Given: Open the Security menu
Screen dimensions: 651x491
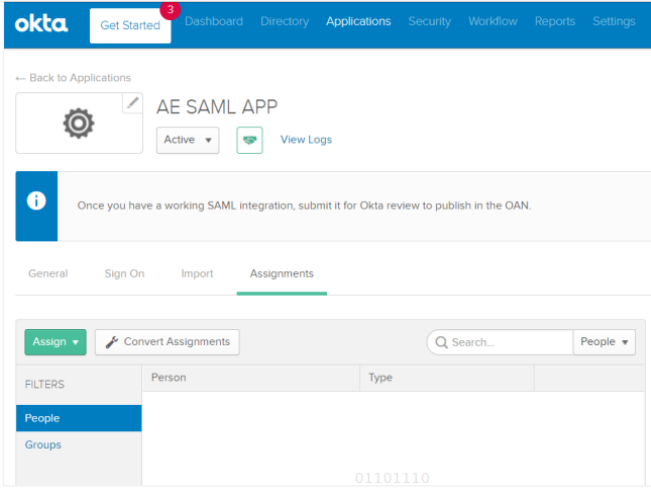Looking at the screenshot, I should [x=430, y=21].
